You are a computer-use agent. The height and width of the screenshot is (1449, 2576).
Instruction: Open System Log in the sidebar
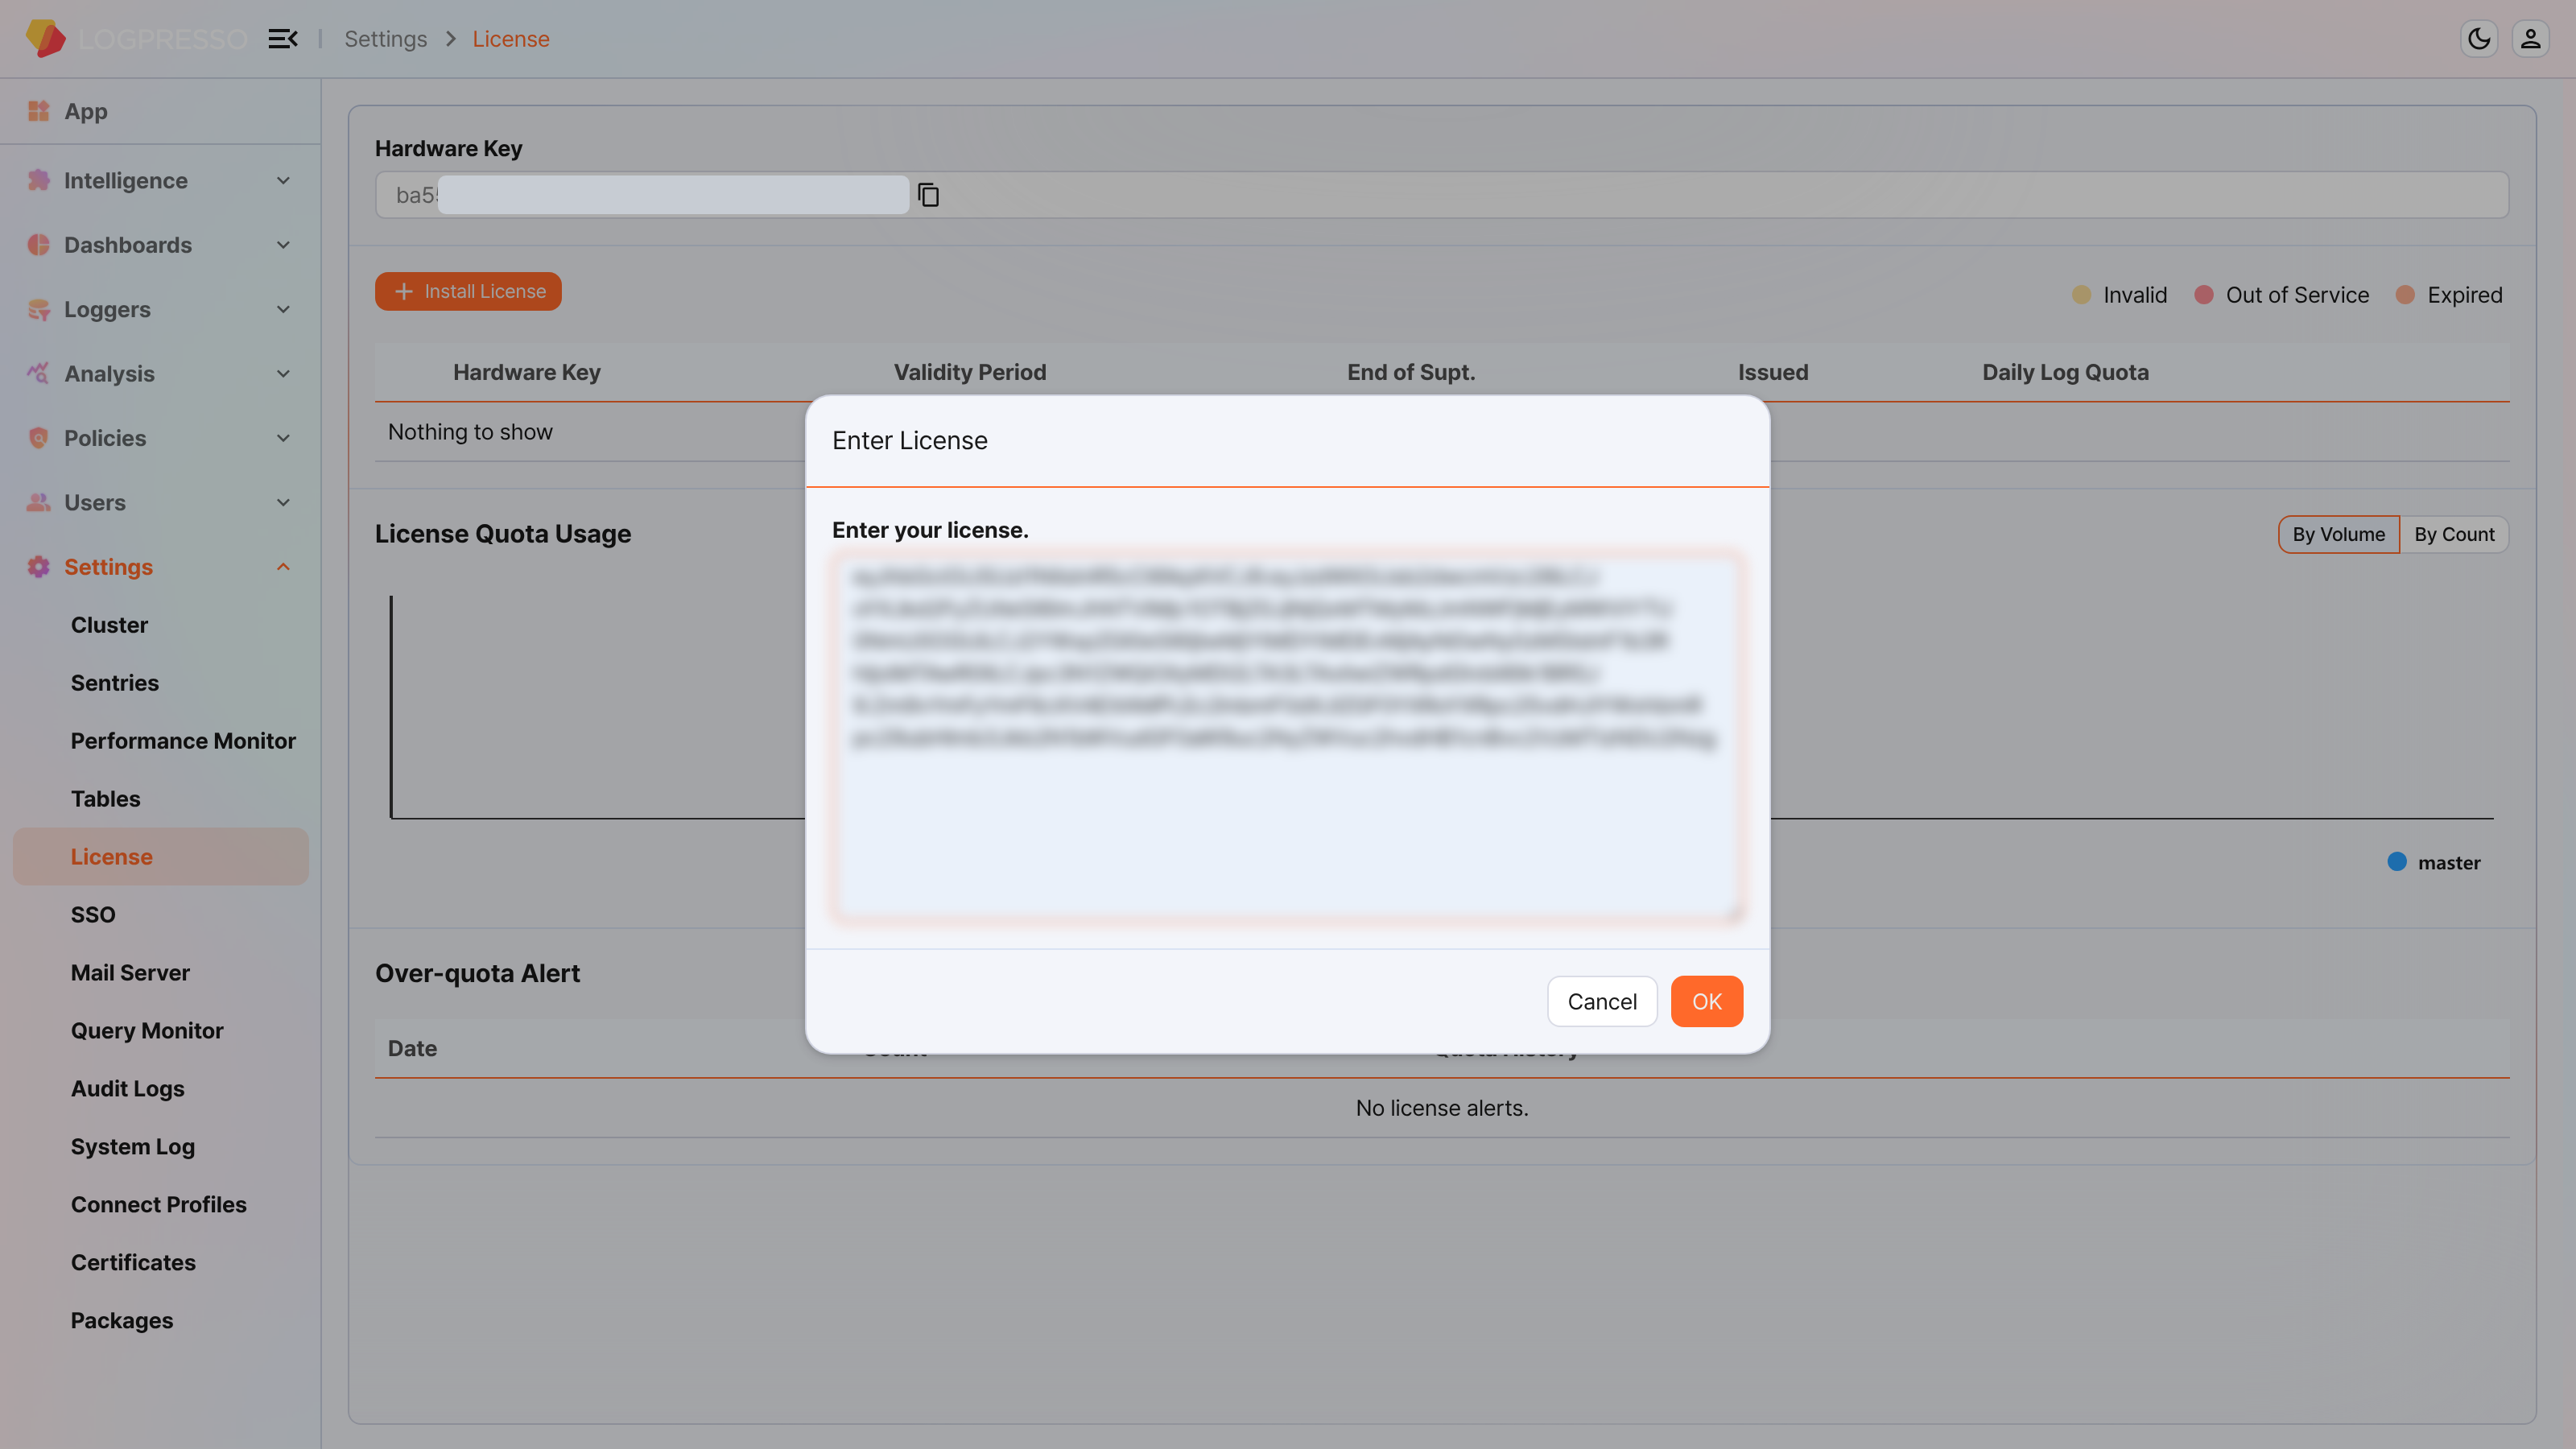pos(133,1147)
